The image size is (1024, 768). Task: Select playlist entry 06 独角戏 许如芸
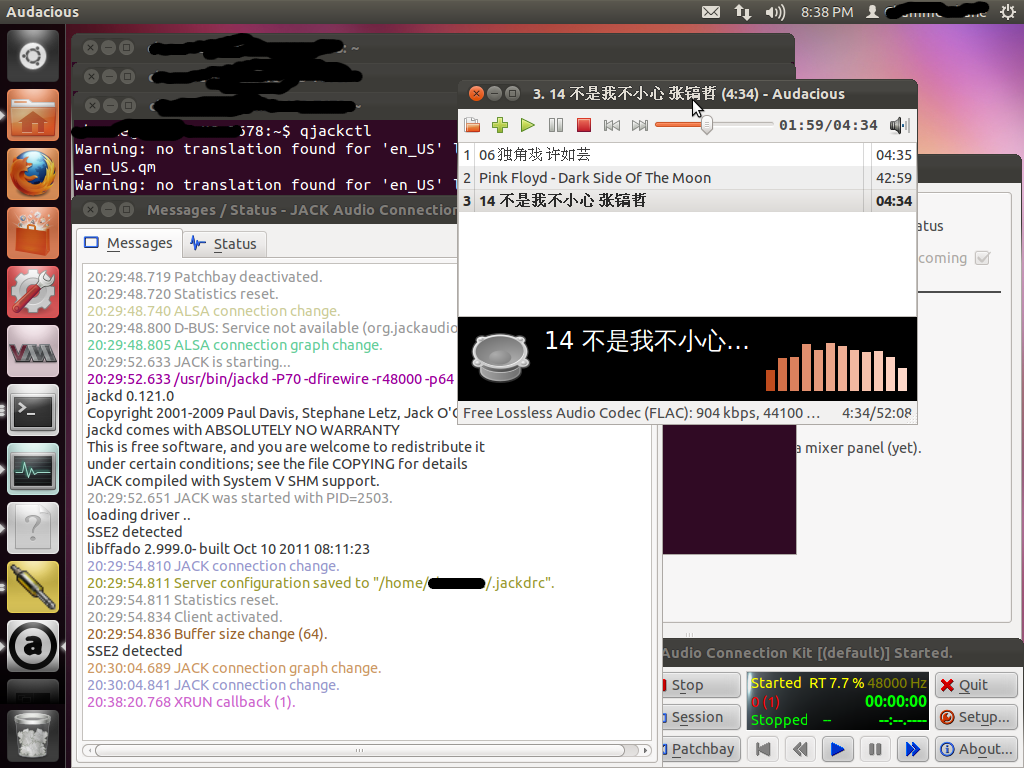pyautogui.click(x=687, y=155)
